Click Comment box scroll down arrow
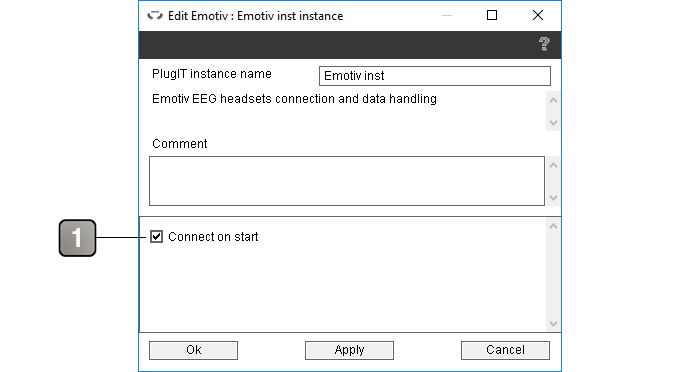Screen dimensions: 700x372 click(554, 197)
